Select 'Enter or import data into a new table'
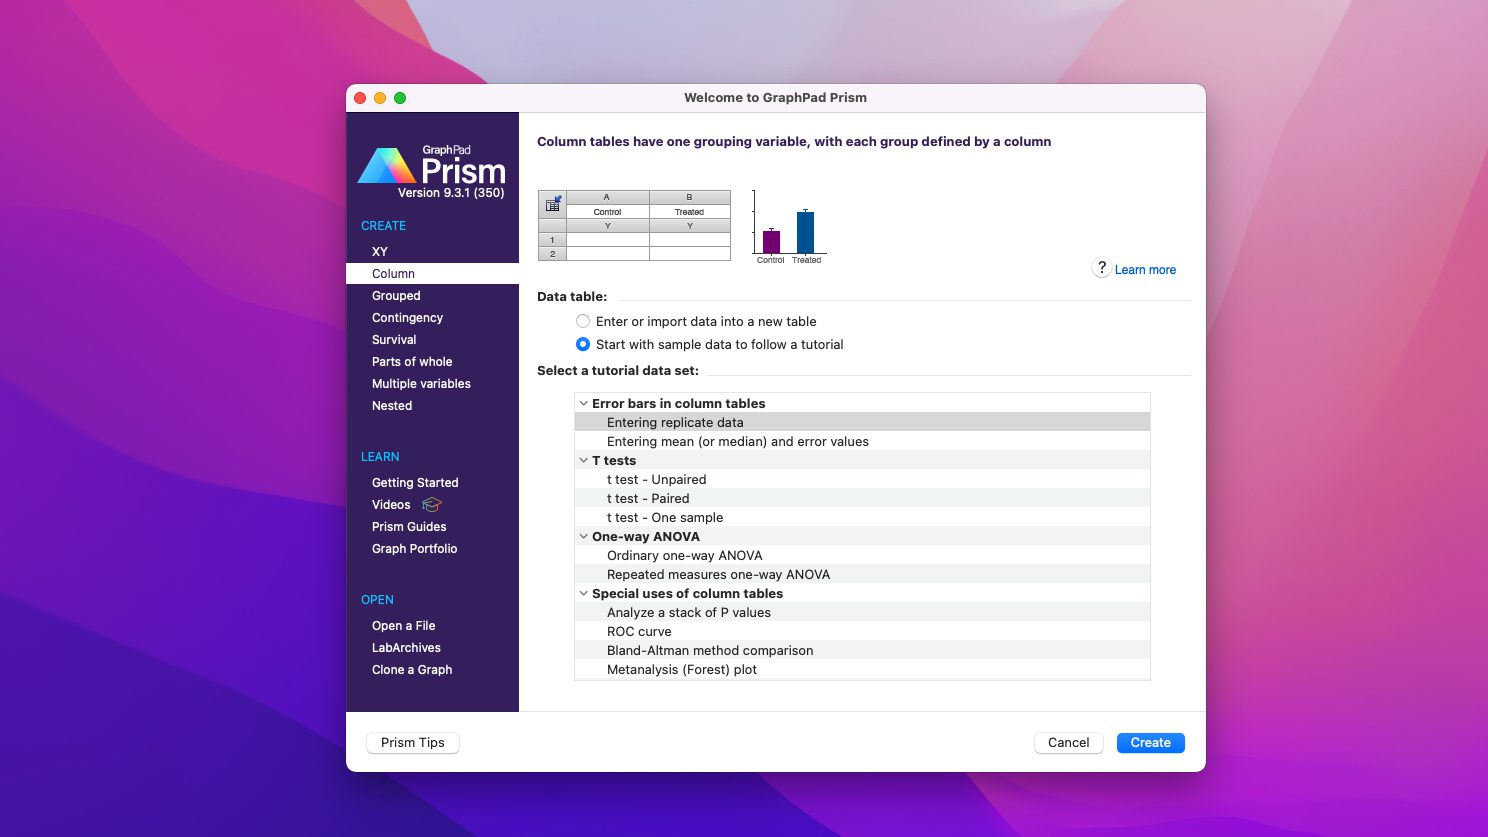The height and width of the screenshot is (837, 1488). [x=583, y=322]
